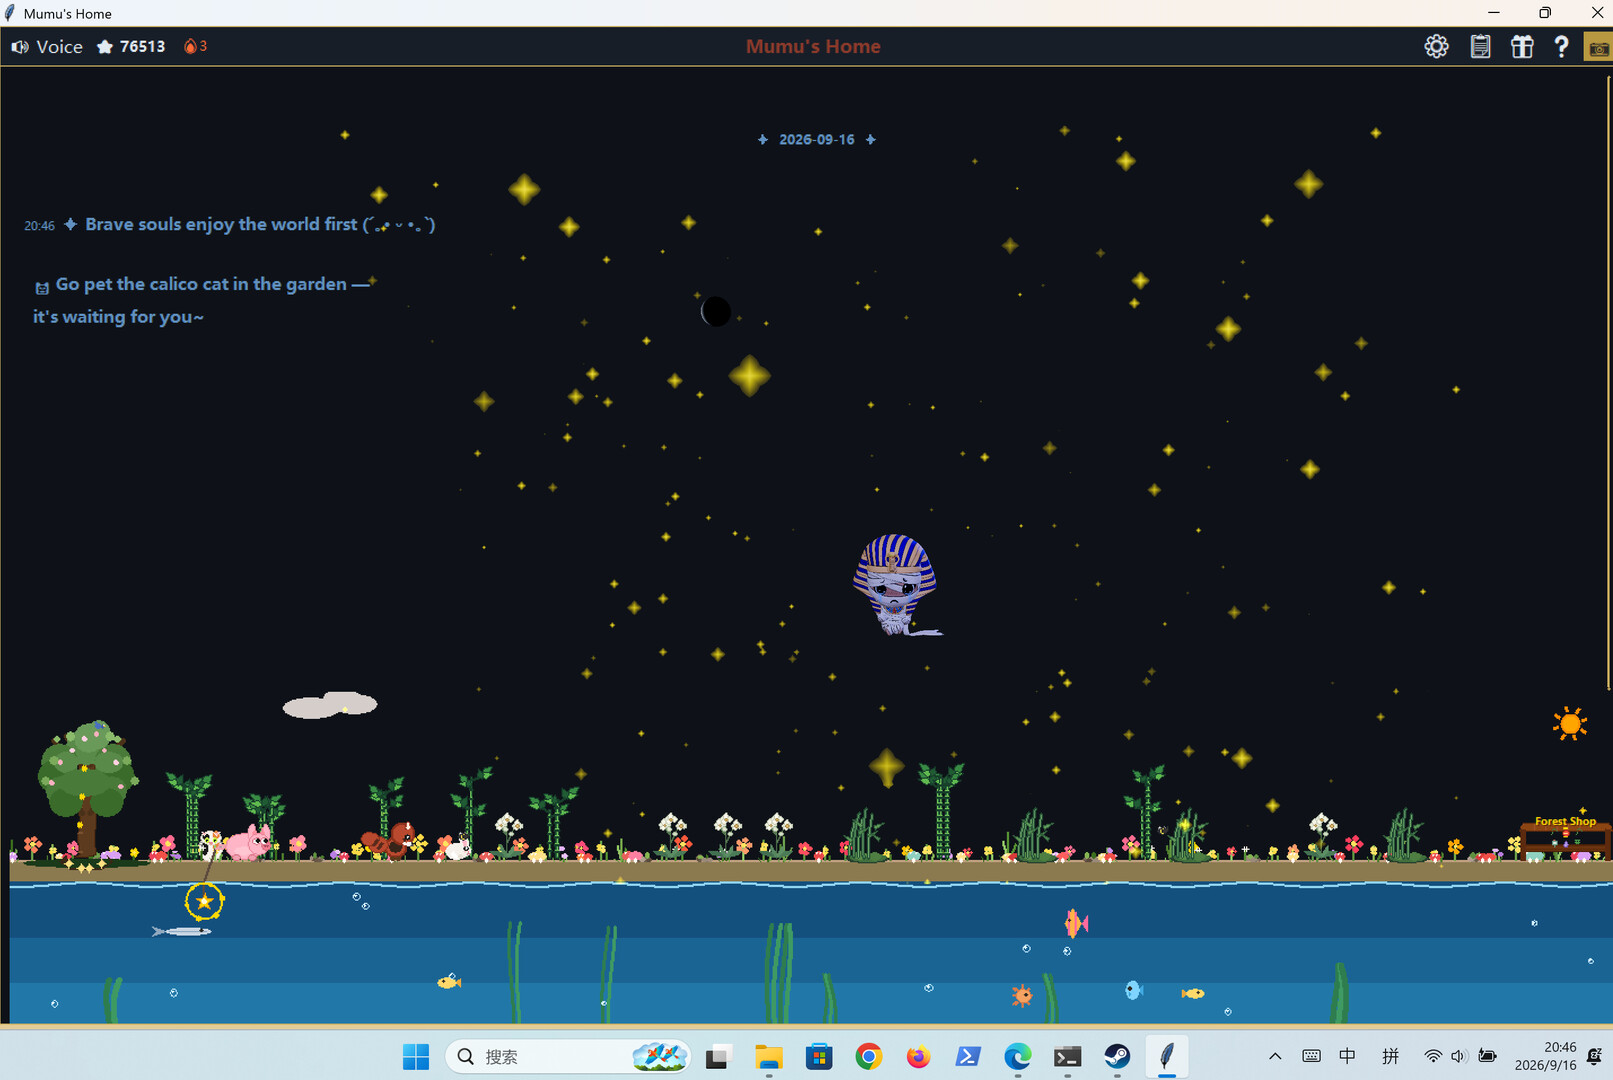
Task: Click the yellow fish beside the blue fish
Action: 1193,993
